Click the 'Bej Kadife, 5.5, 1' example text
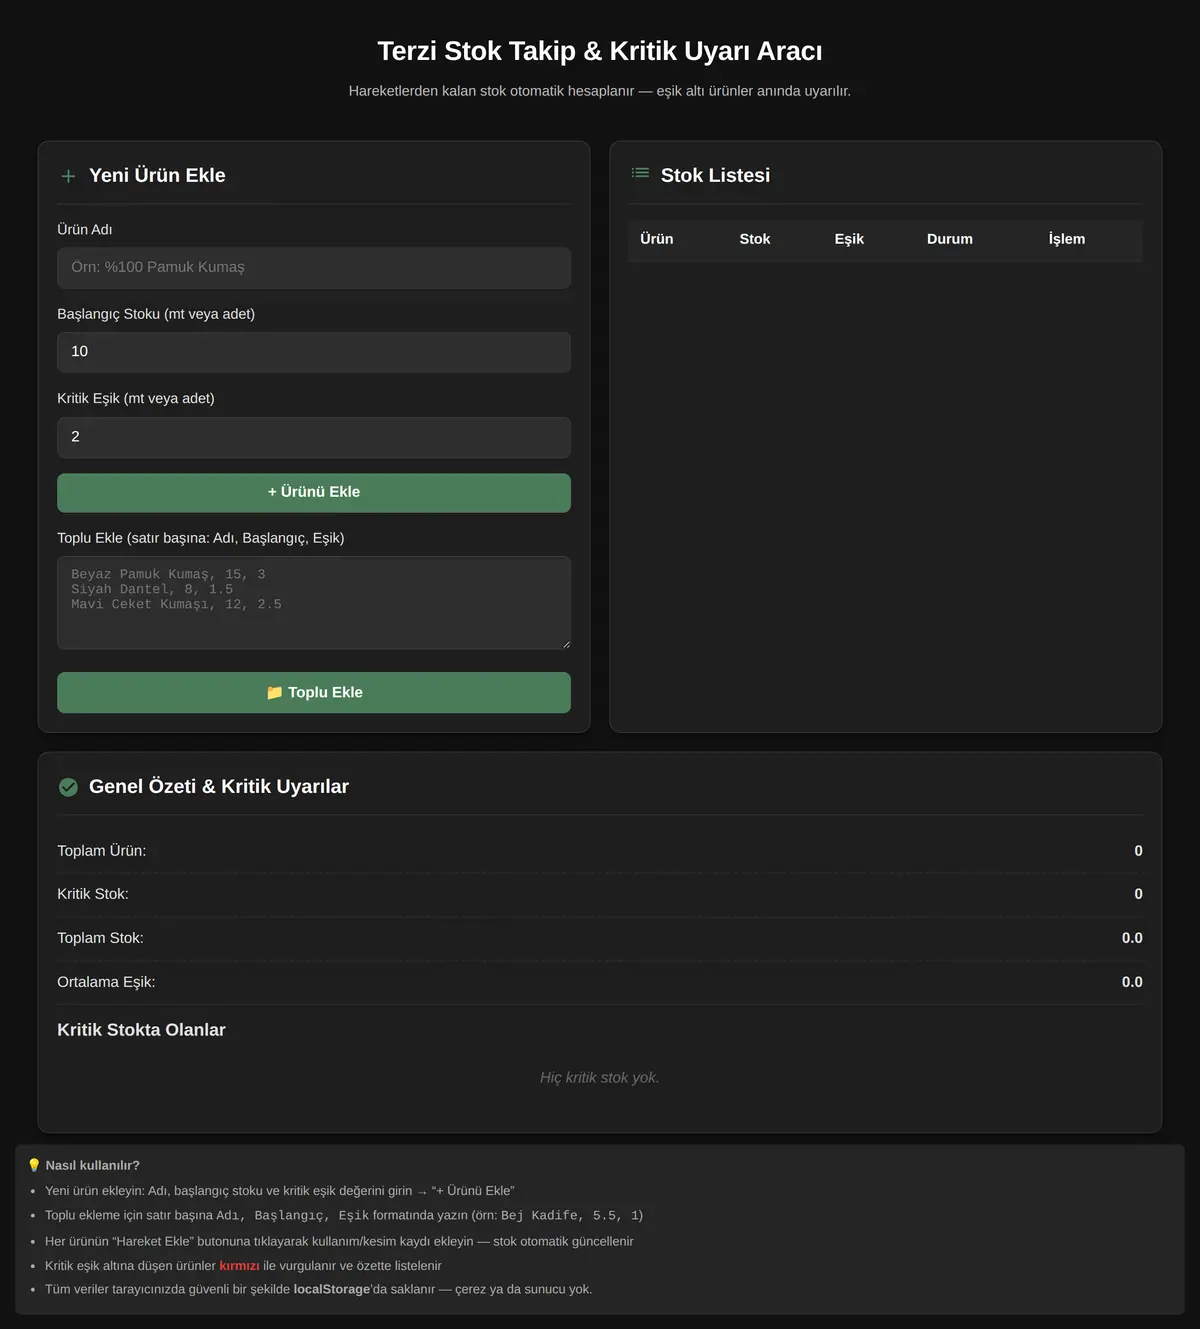 tap(571, 1216)
